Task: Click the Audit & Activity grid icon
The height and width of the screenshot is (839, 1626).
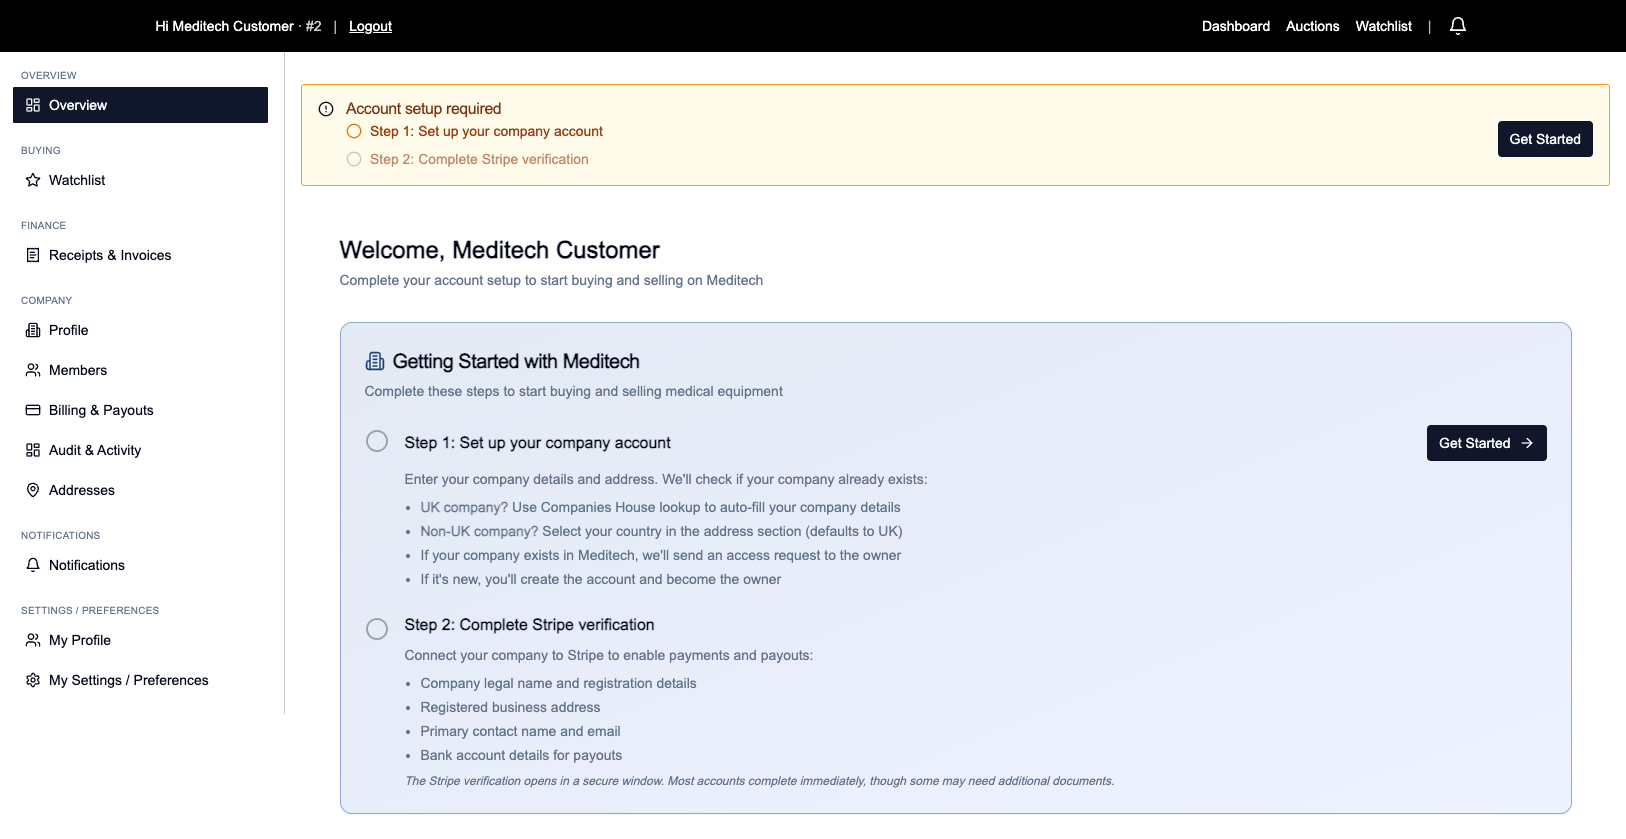Action: coord(33,450)
